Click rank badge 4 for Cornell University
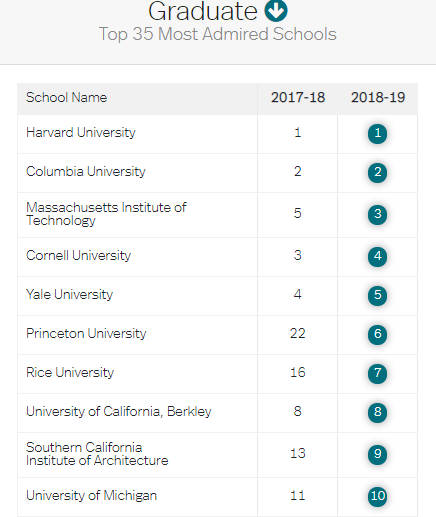 (377, 257)
